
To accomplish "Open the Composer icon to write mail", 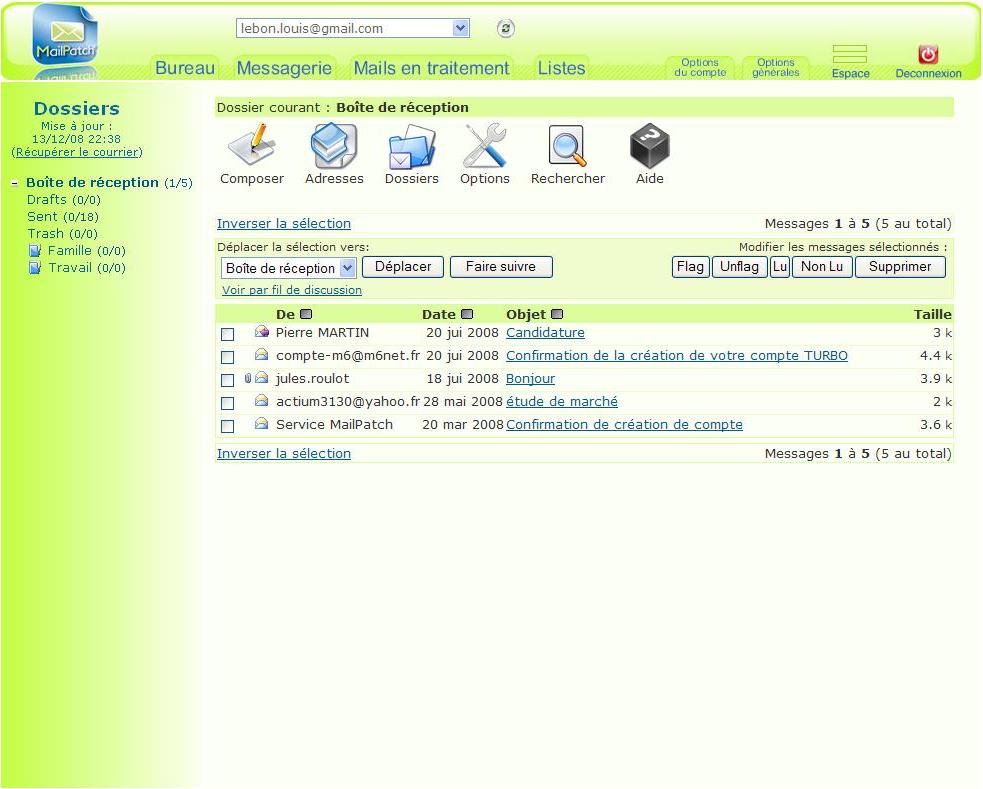I will tap(251, 147).
